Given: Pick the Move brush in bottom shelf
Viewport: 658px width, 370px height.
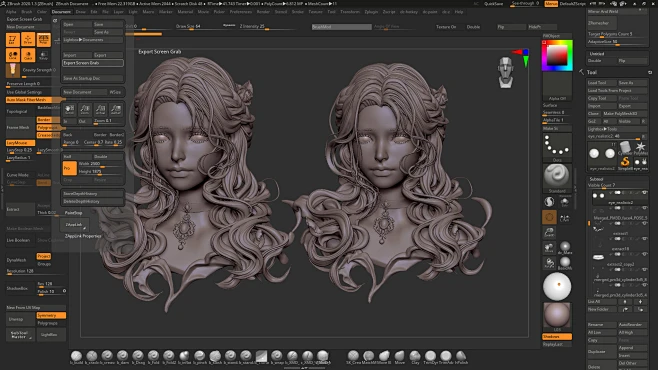Looking at the screenshot, I should tap(400, 357).
